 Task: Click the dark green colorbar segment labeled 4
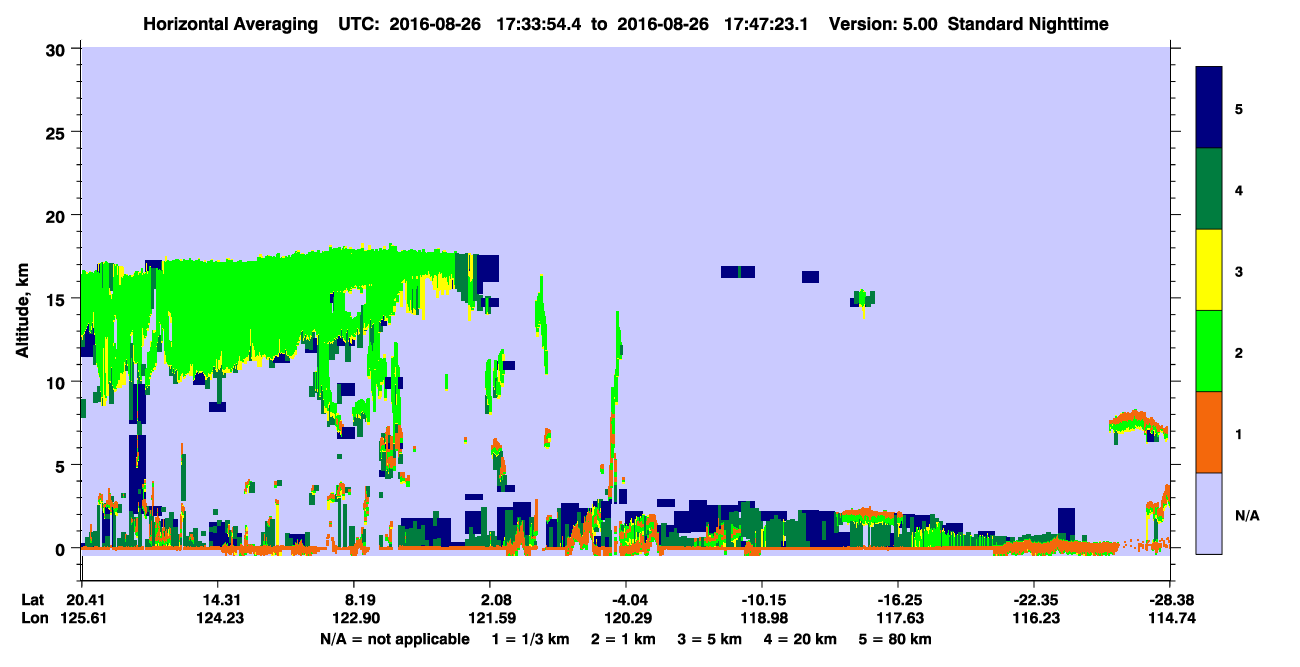click(1209, 189)
